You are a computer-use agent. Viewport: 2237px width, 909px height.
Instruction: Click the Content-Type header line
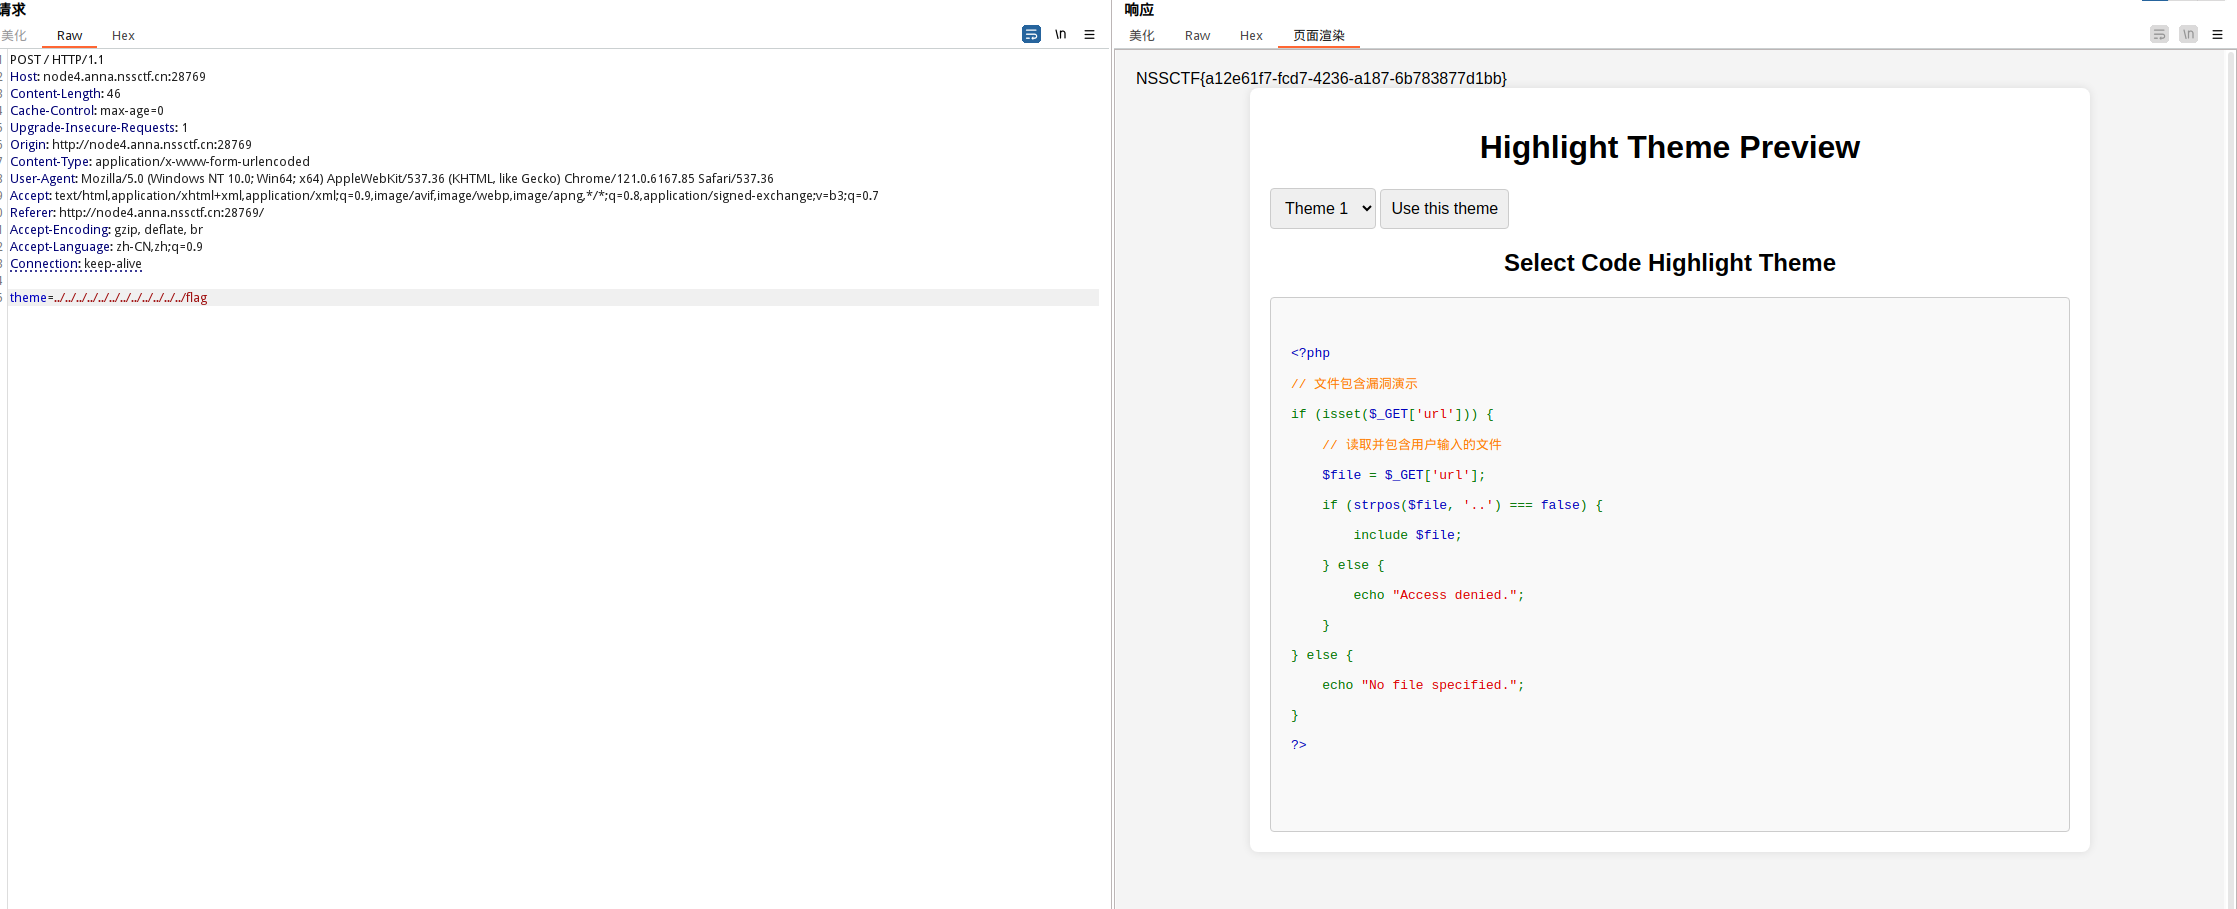point(160,162)
